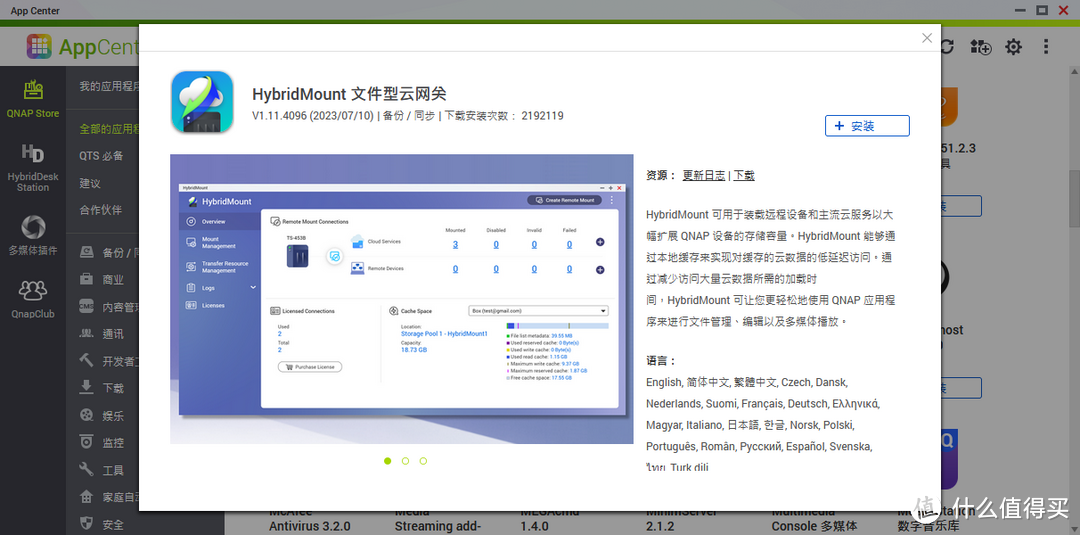Open HybridDesk Station section
Screen dimensions: 1080x535
tap(32, 167)
